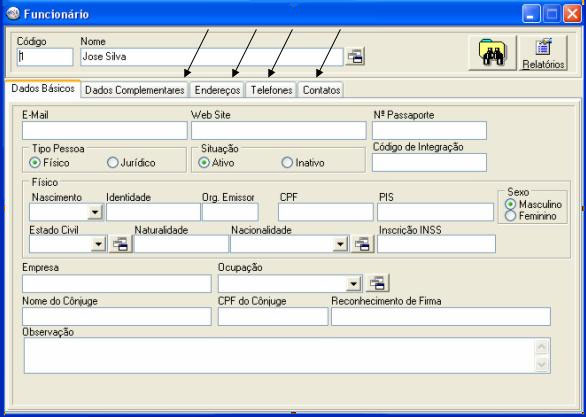Click the binoculars search button
Image resolution: width=586 pixels, height=417 pixels.
click(492, 53)
